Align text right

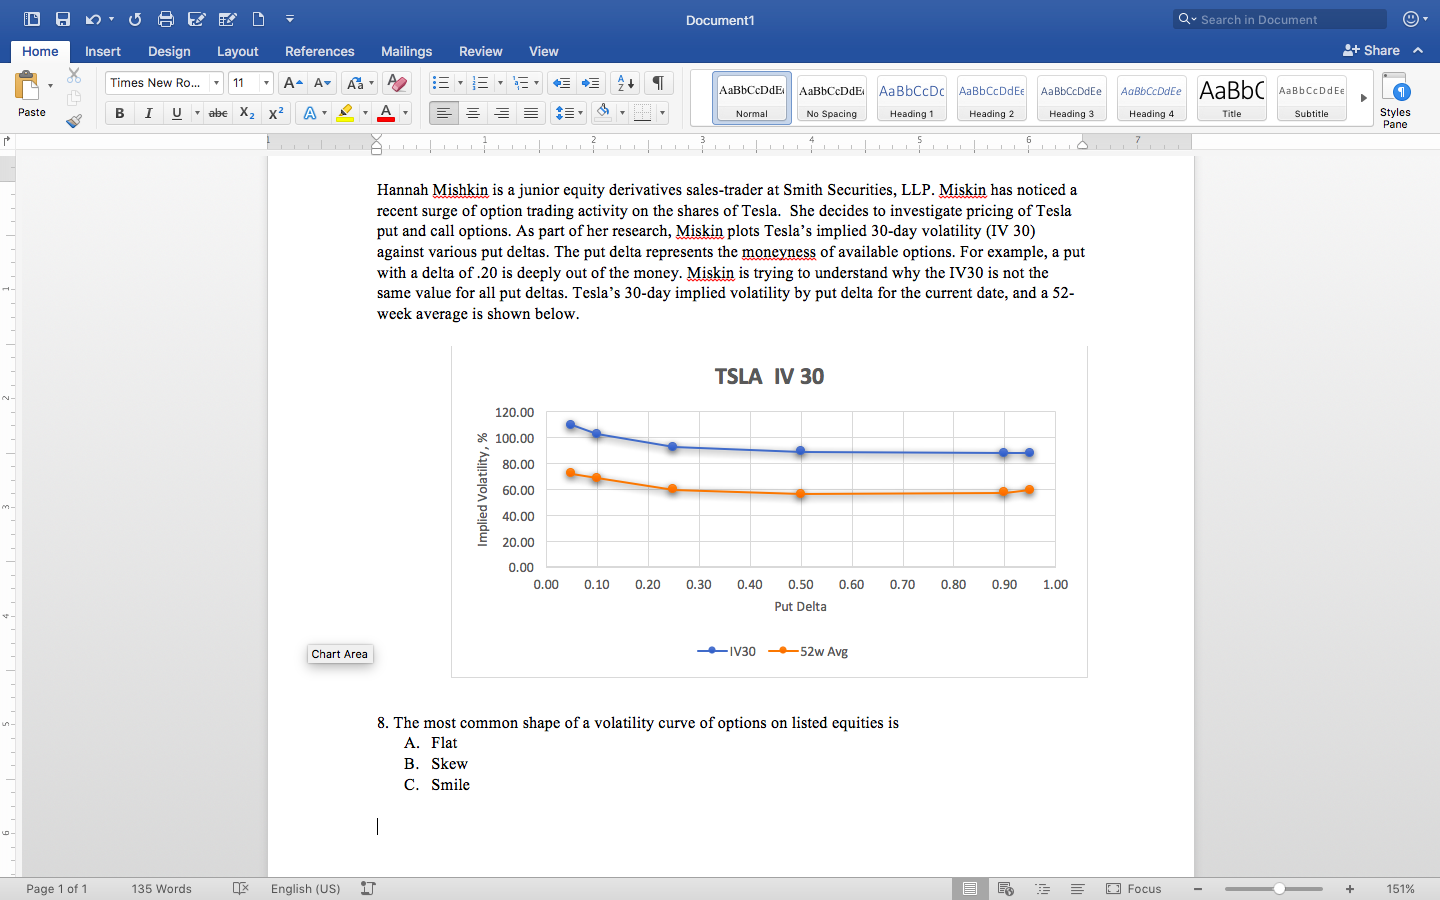pyautogui.click(x=502, y=113)
